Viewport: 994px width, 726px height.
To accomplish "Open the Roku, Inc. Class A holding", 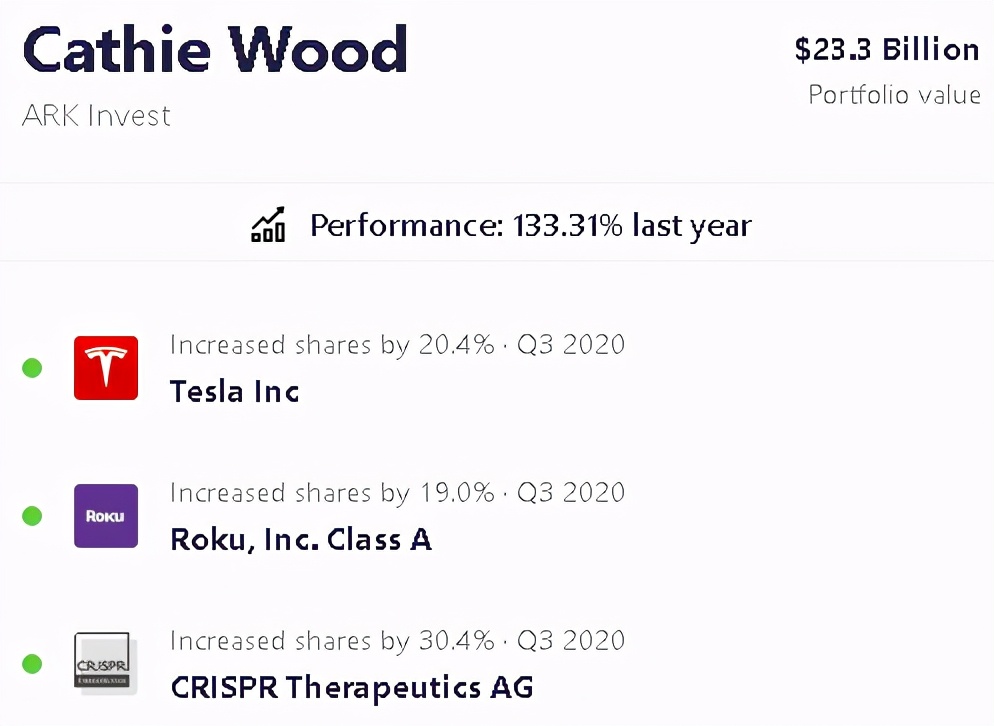I will pyautogui.click(x=301, y=539).
